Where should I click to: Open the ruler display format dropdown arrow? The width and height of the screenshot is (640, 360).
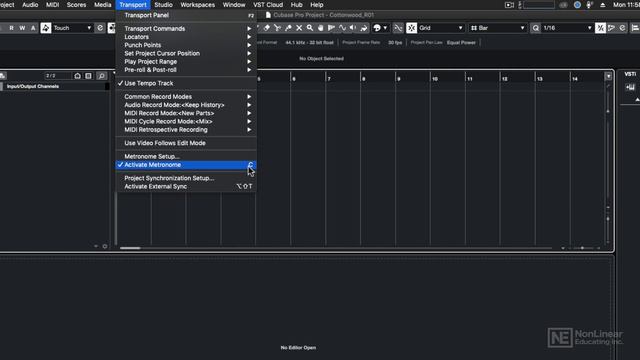pyautogui.click(x=608, y=76)
